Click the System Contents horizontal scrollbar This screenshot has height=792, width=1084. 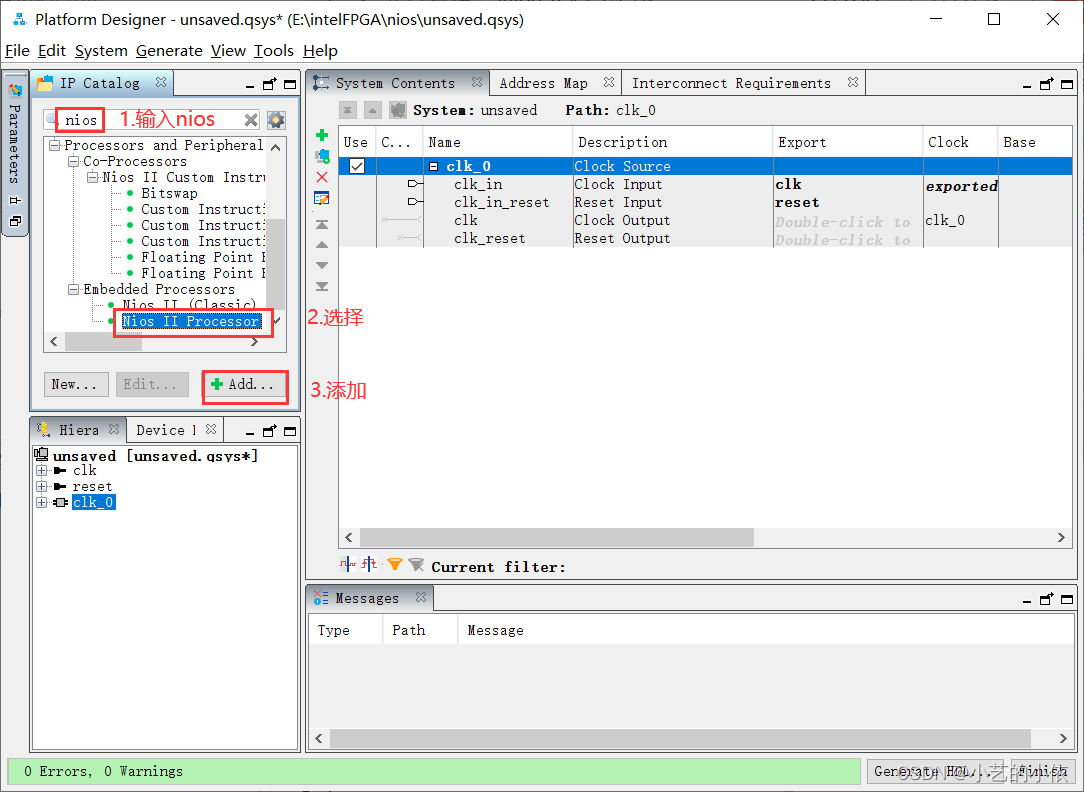click(557, 537)
